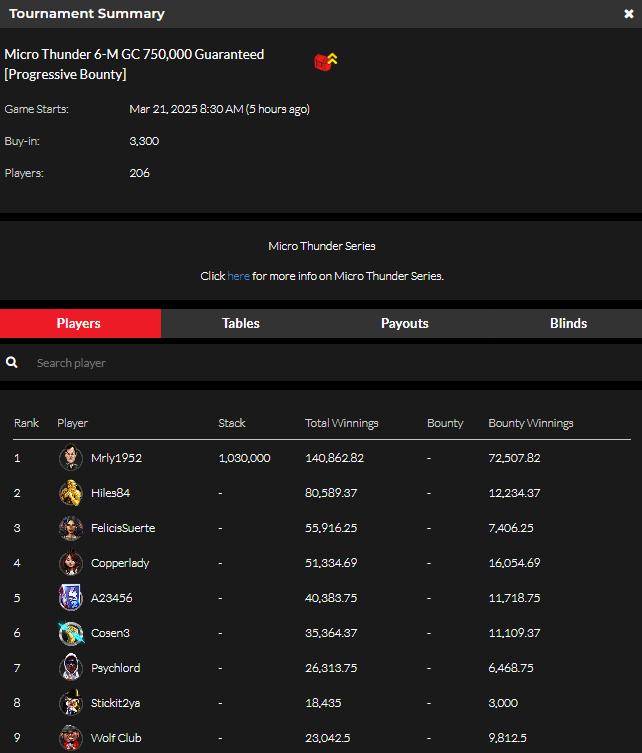This screenshot has height=753, width=642.
Task: Click total winnings 140,862.82
Action: click(x=335, y=458)
